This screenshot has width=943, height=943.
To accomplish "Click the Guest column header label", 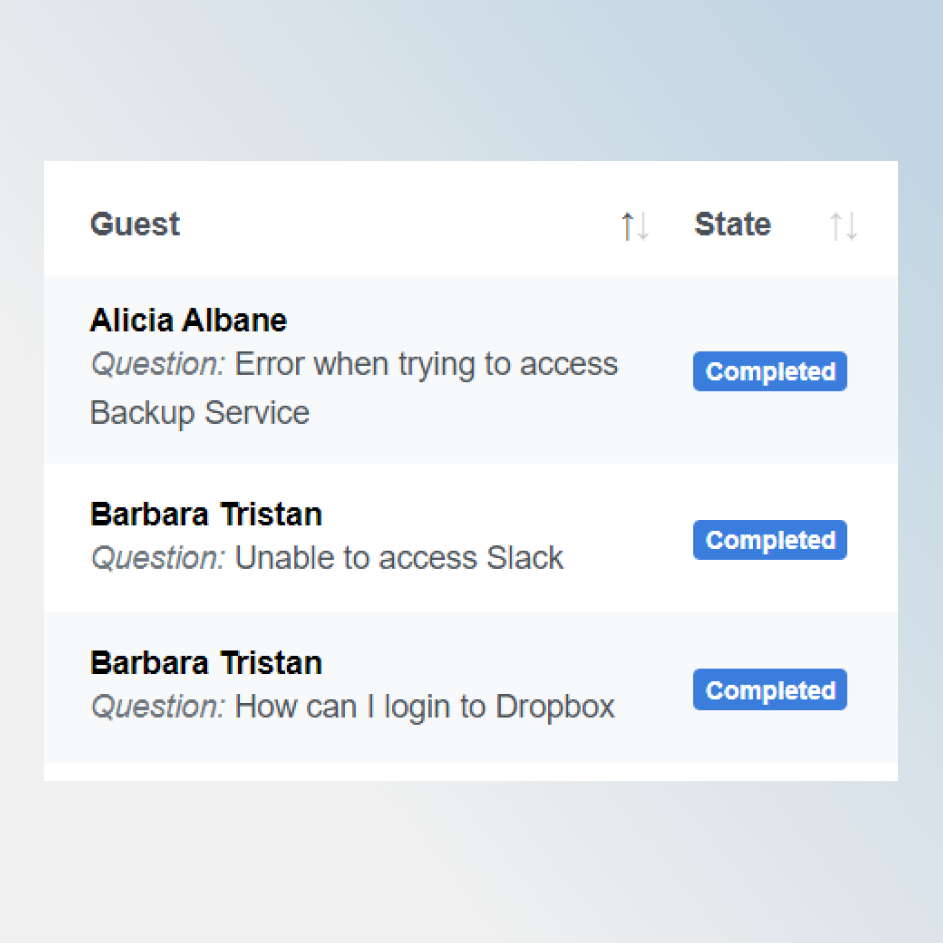I will click(135, 224).
